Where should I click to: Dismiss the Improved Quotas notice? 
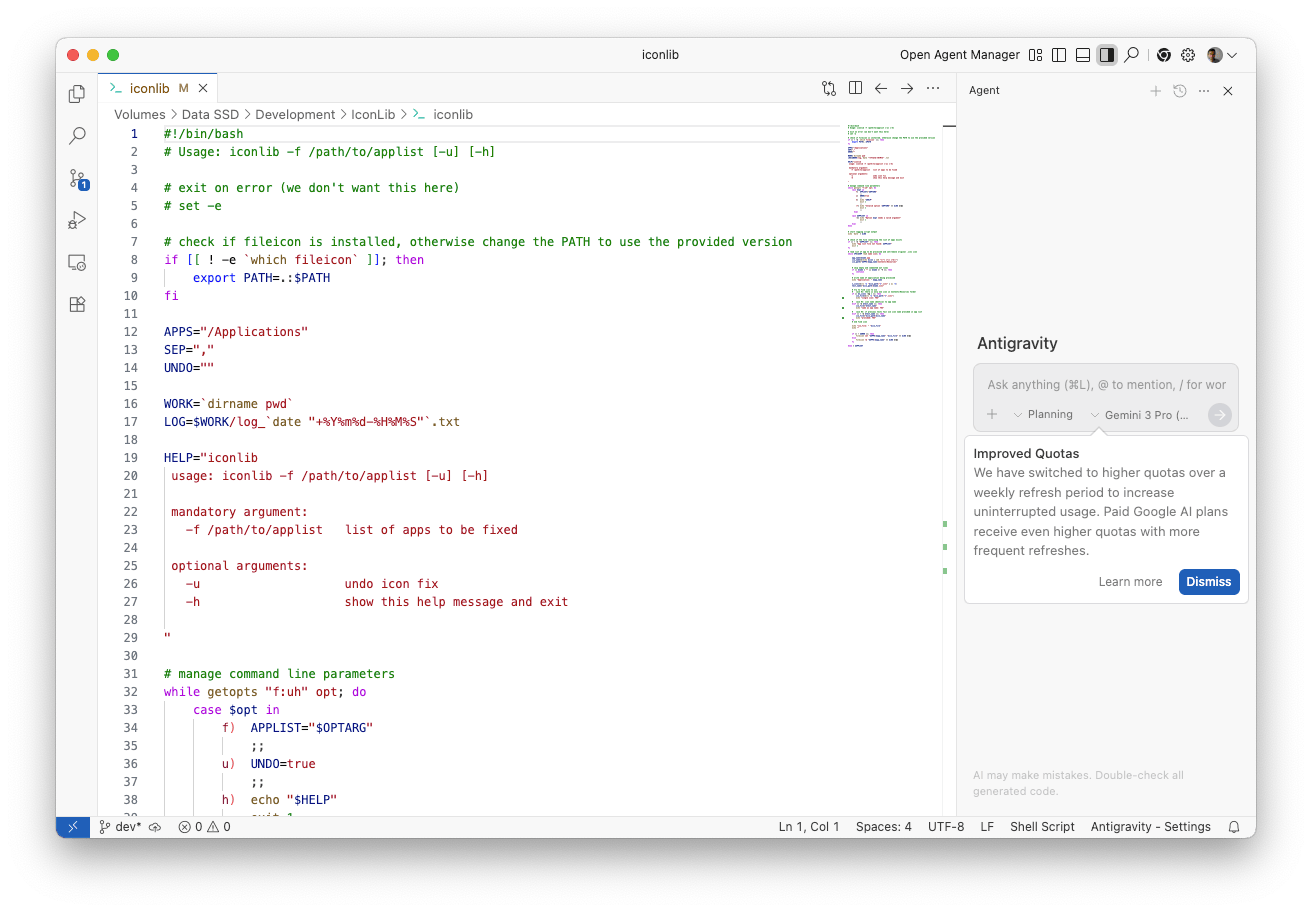tap(1208, 582)
